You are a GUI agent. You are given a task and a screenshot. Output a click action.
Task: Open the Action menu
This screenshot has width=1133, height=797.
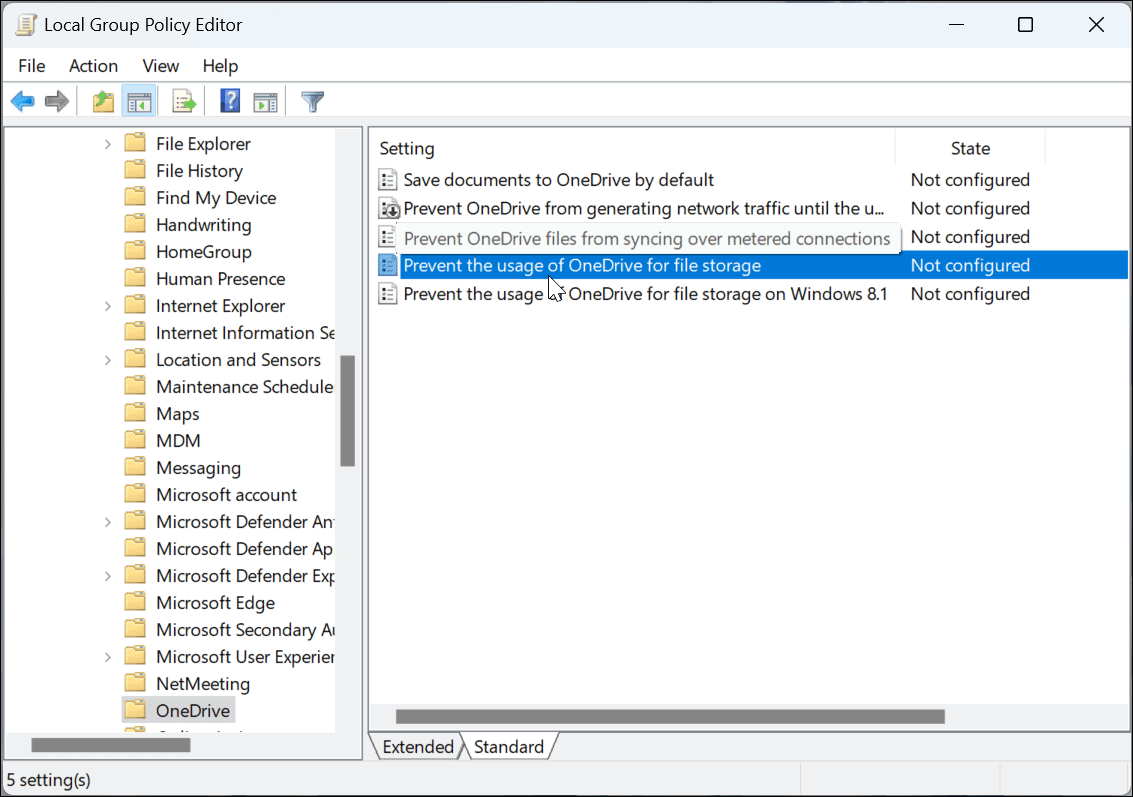point(93,66)
